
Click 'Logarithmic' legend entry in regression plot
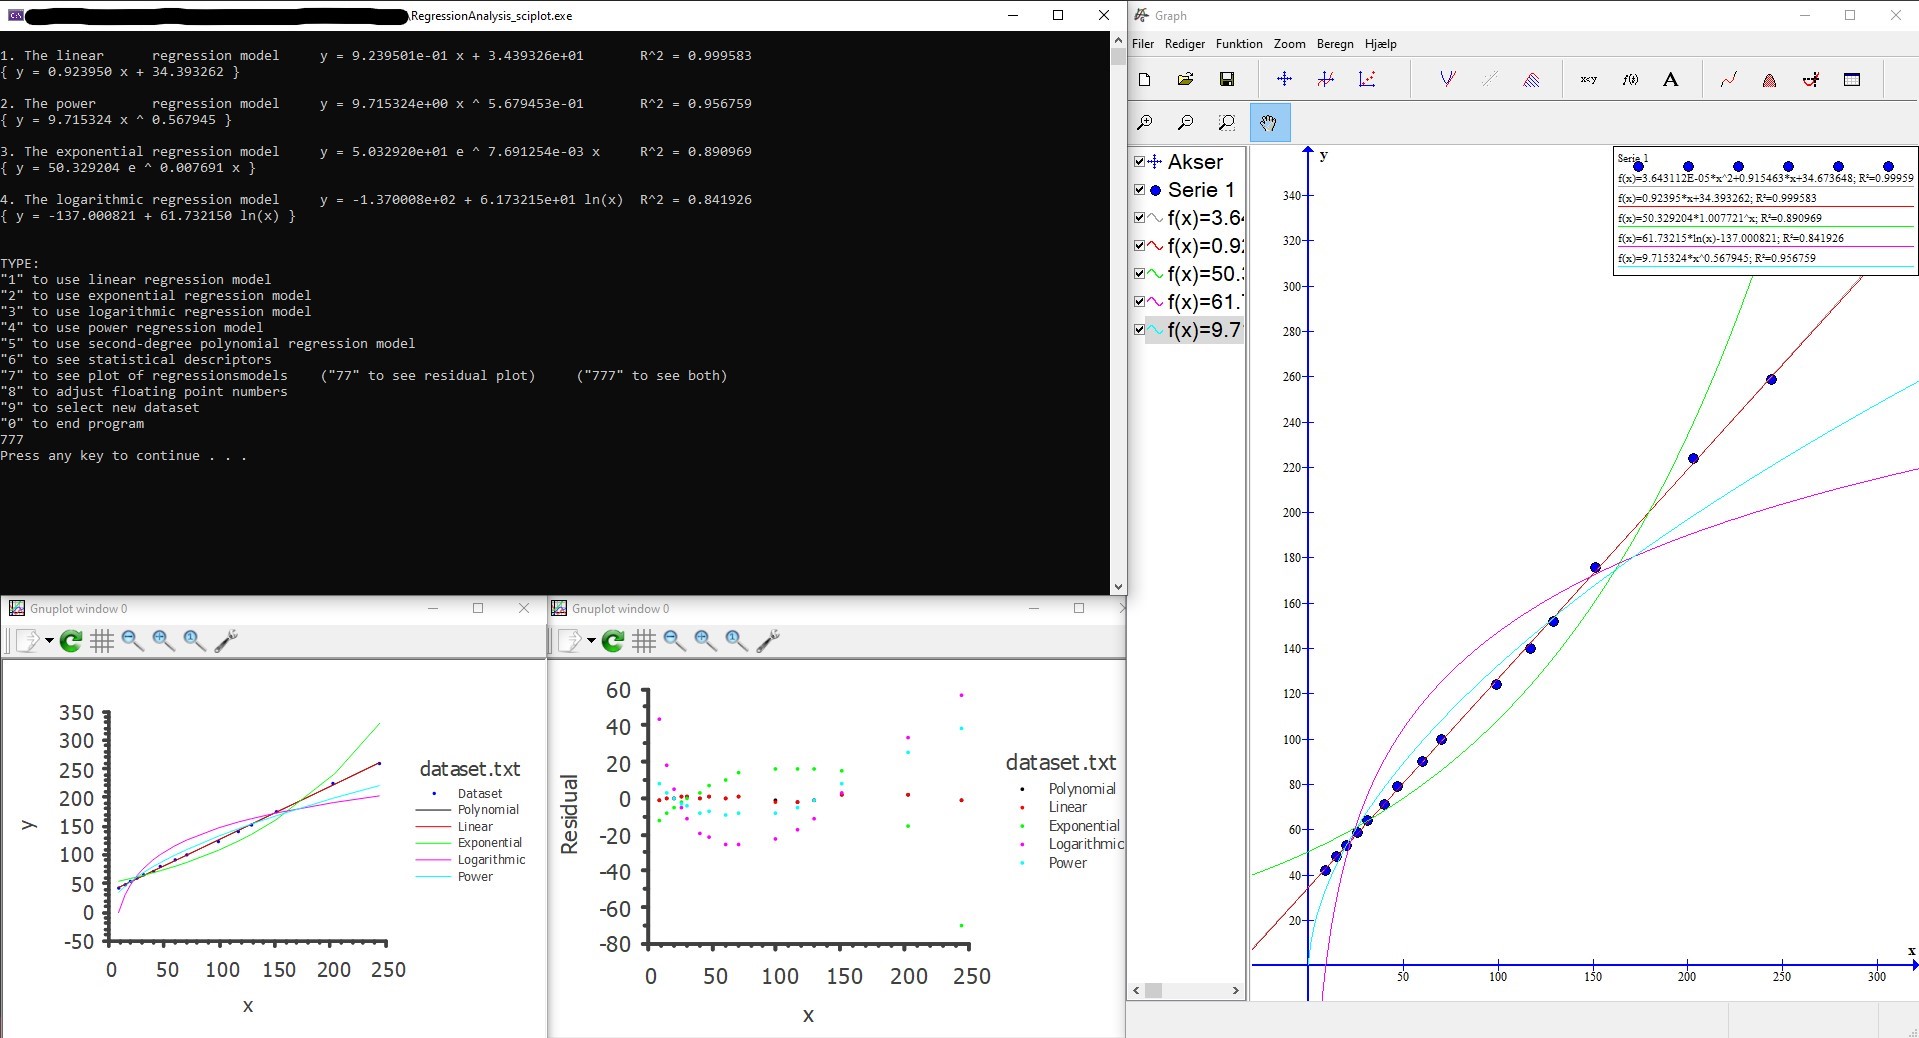click(x=491, y=860)
